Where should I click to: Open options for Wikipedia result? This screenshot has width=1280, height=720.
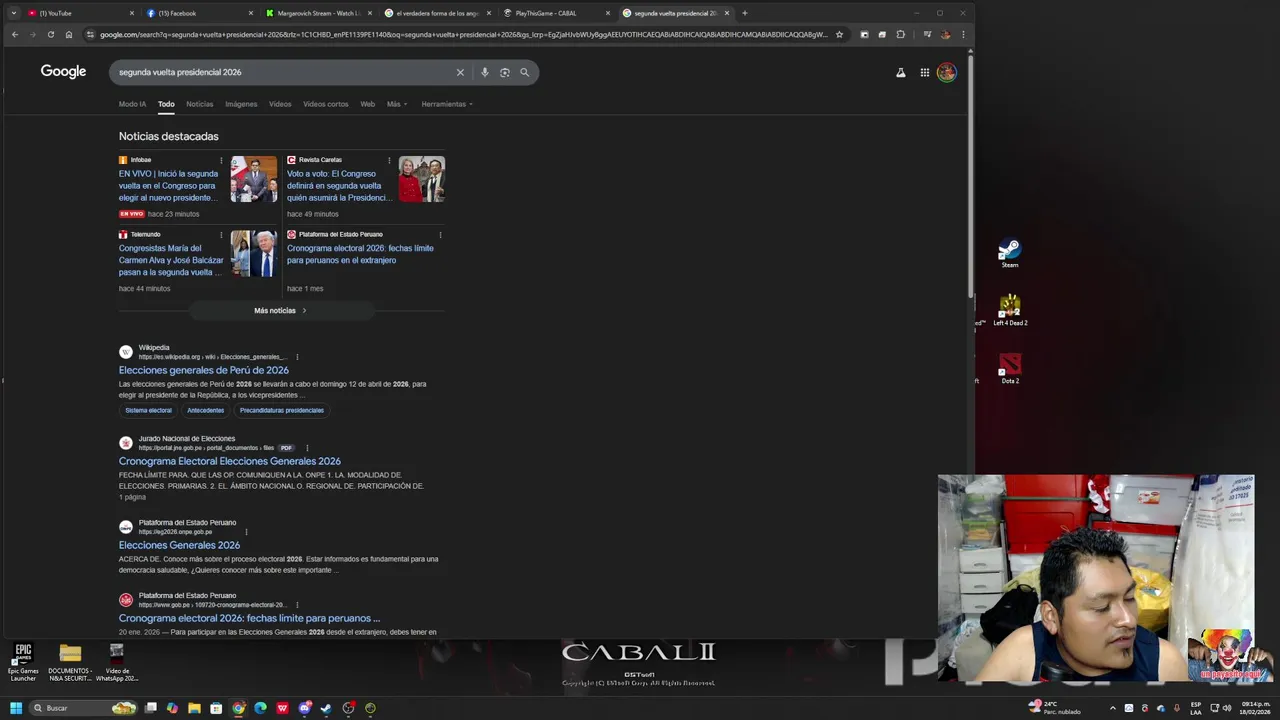[x=297, y=357]
